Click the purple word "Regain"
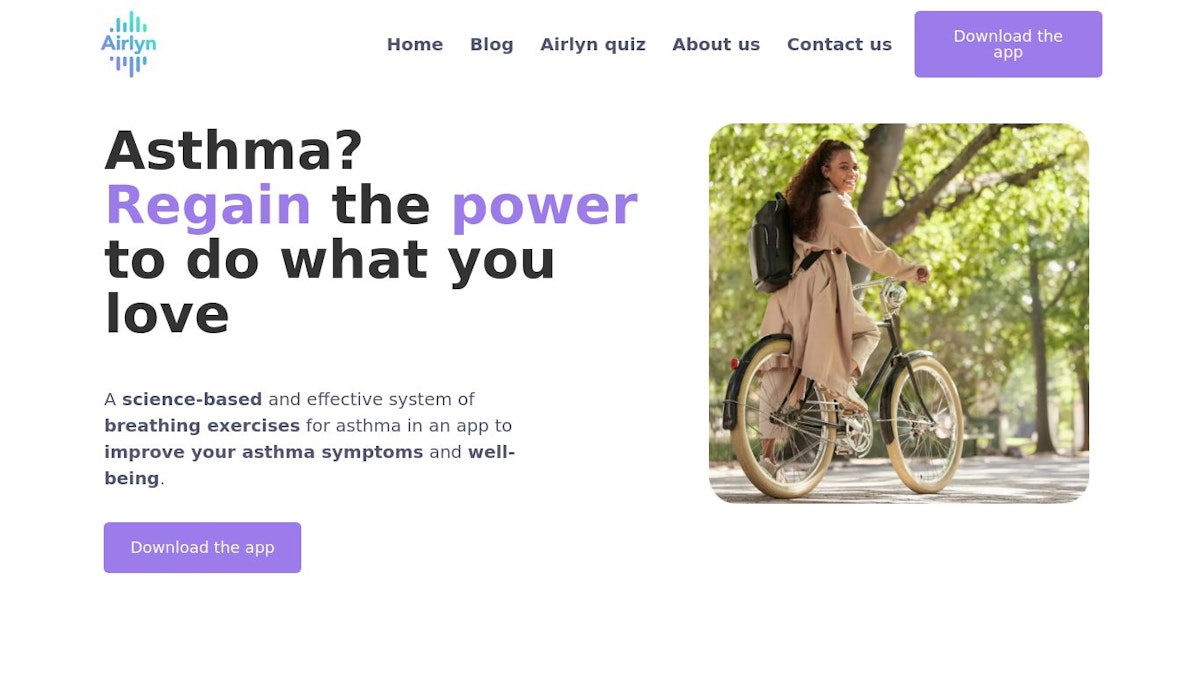Image resolution: width=1200 pixels, height=675 pixels. (208, 205)
